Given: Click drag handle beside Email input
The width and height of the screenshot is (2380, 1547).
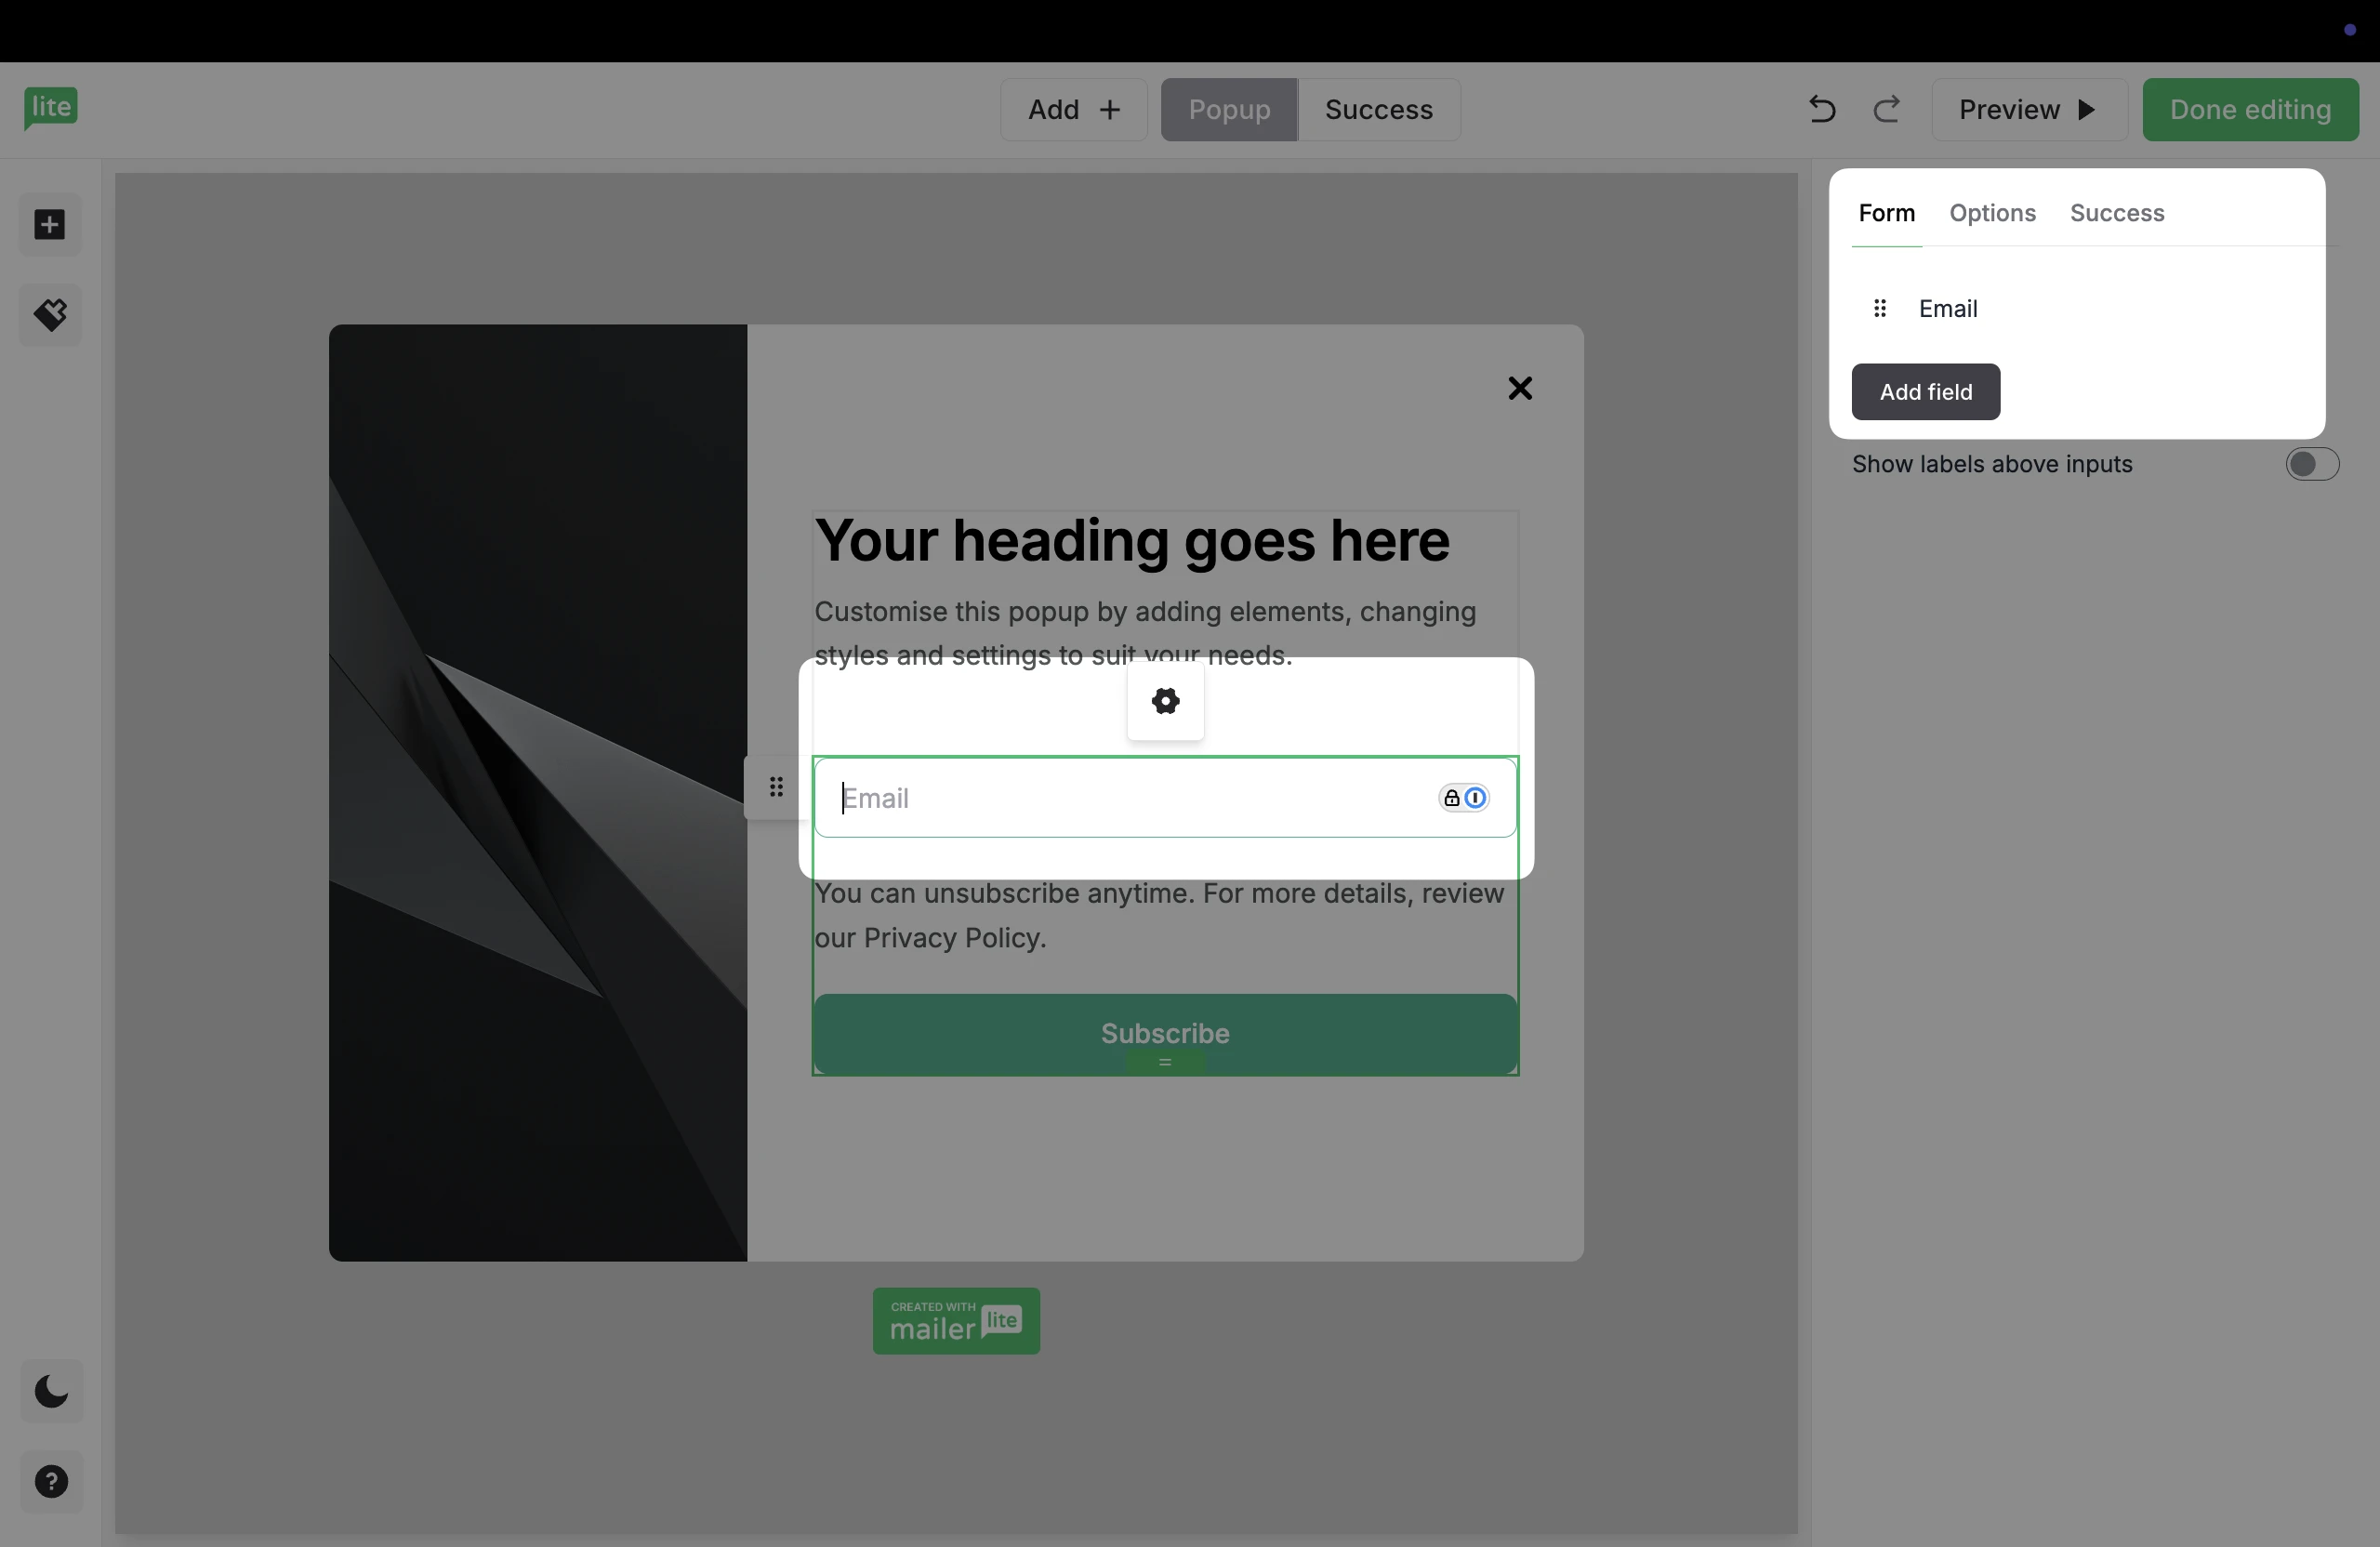Looking at the screenshot, I should click(x=776, y=787).
